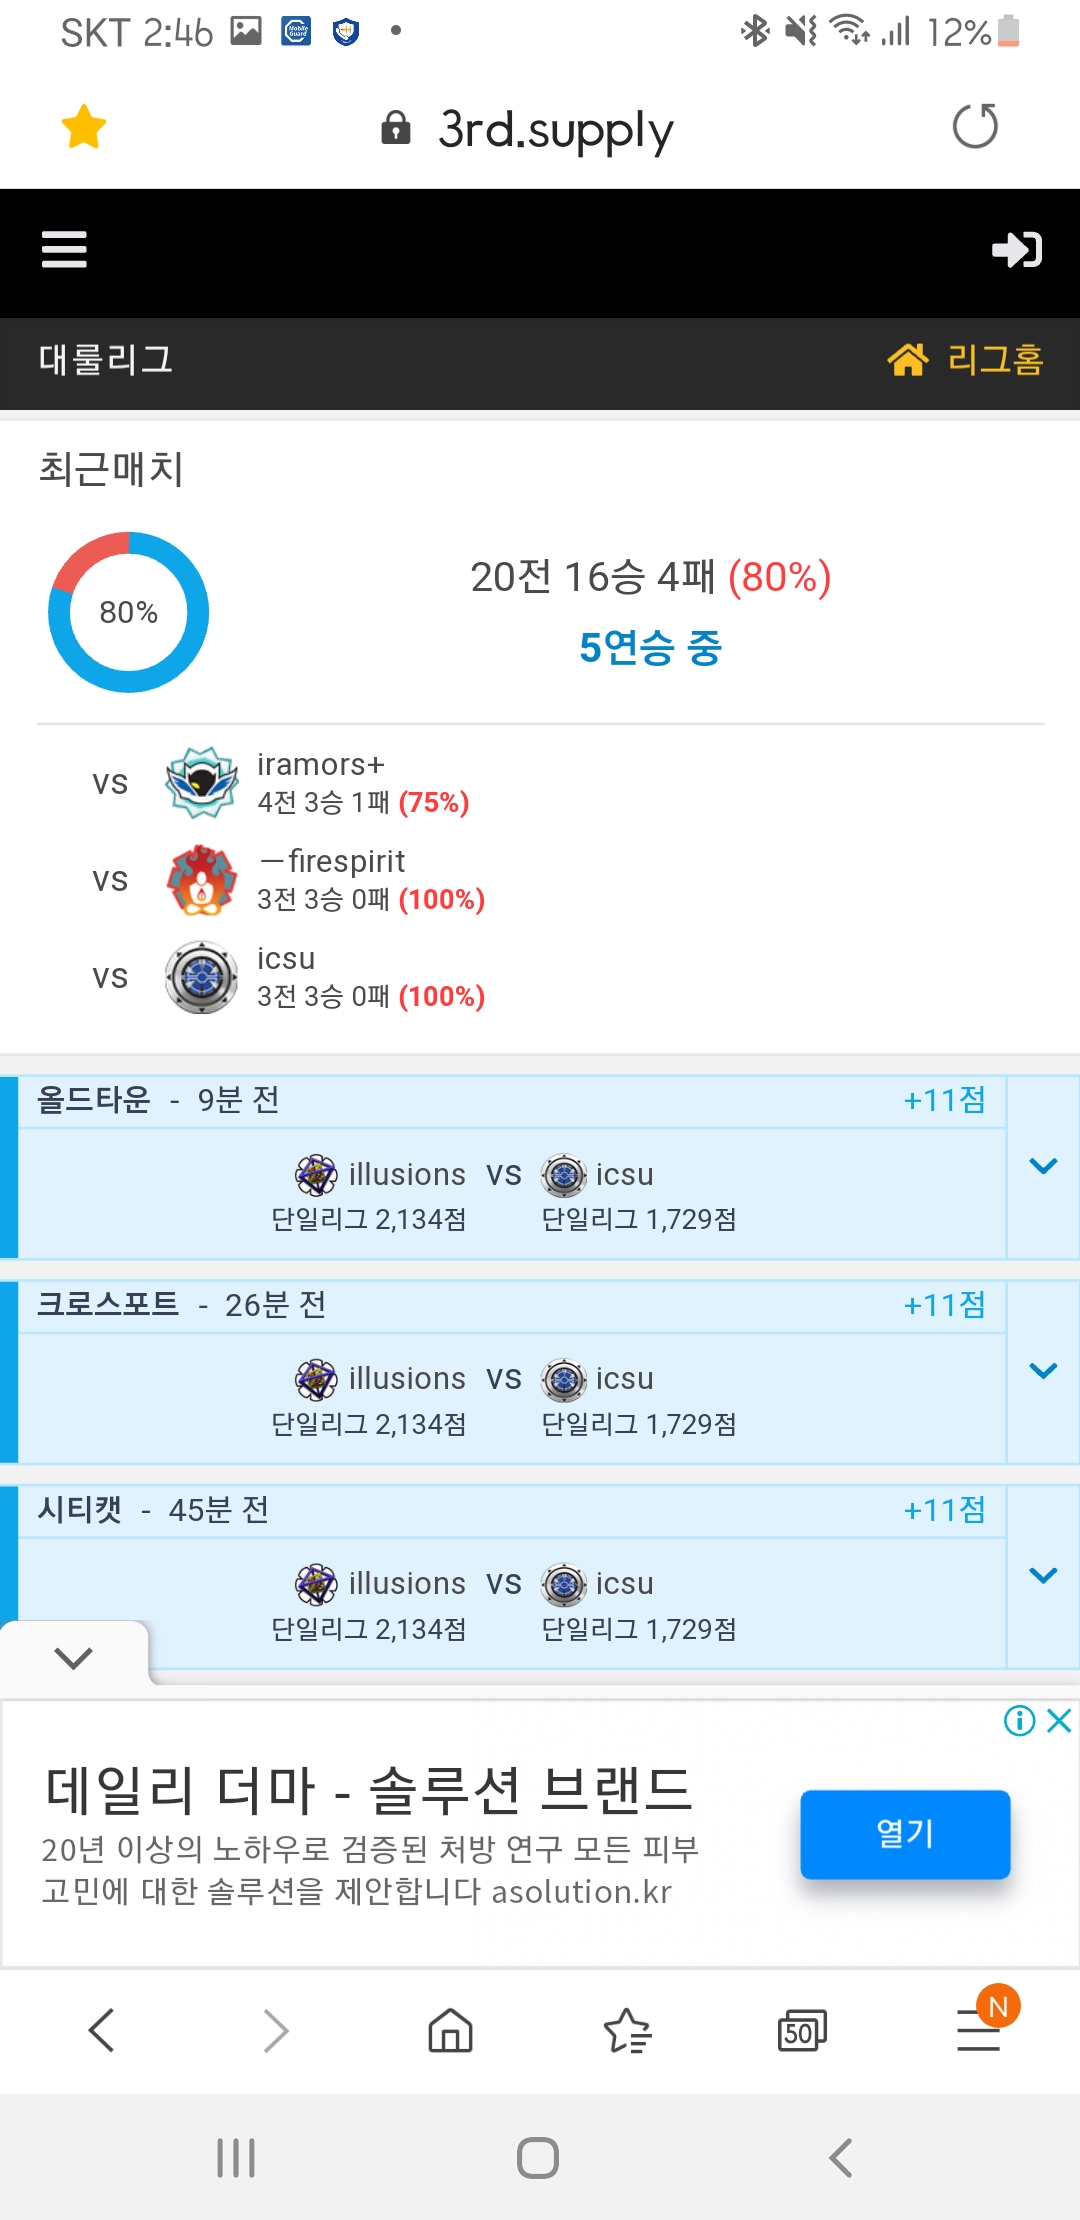1080x2220 pixels.
Task: Show the 50 open tabs
Action: click(x=802, y=2030)
